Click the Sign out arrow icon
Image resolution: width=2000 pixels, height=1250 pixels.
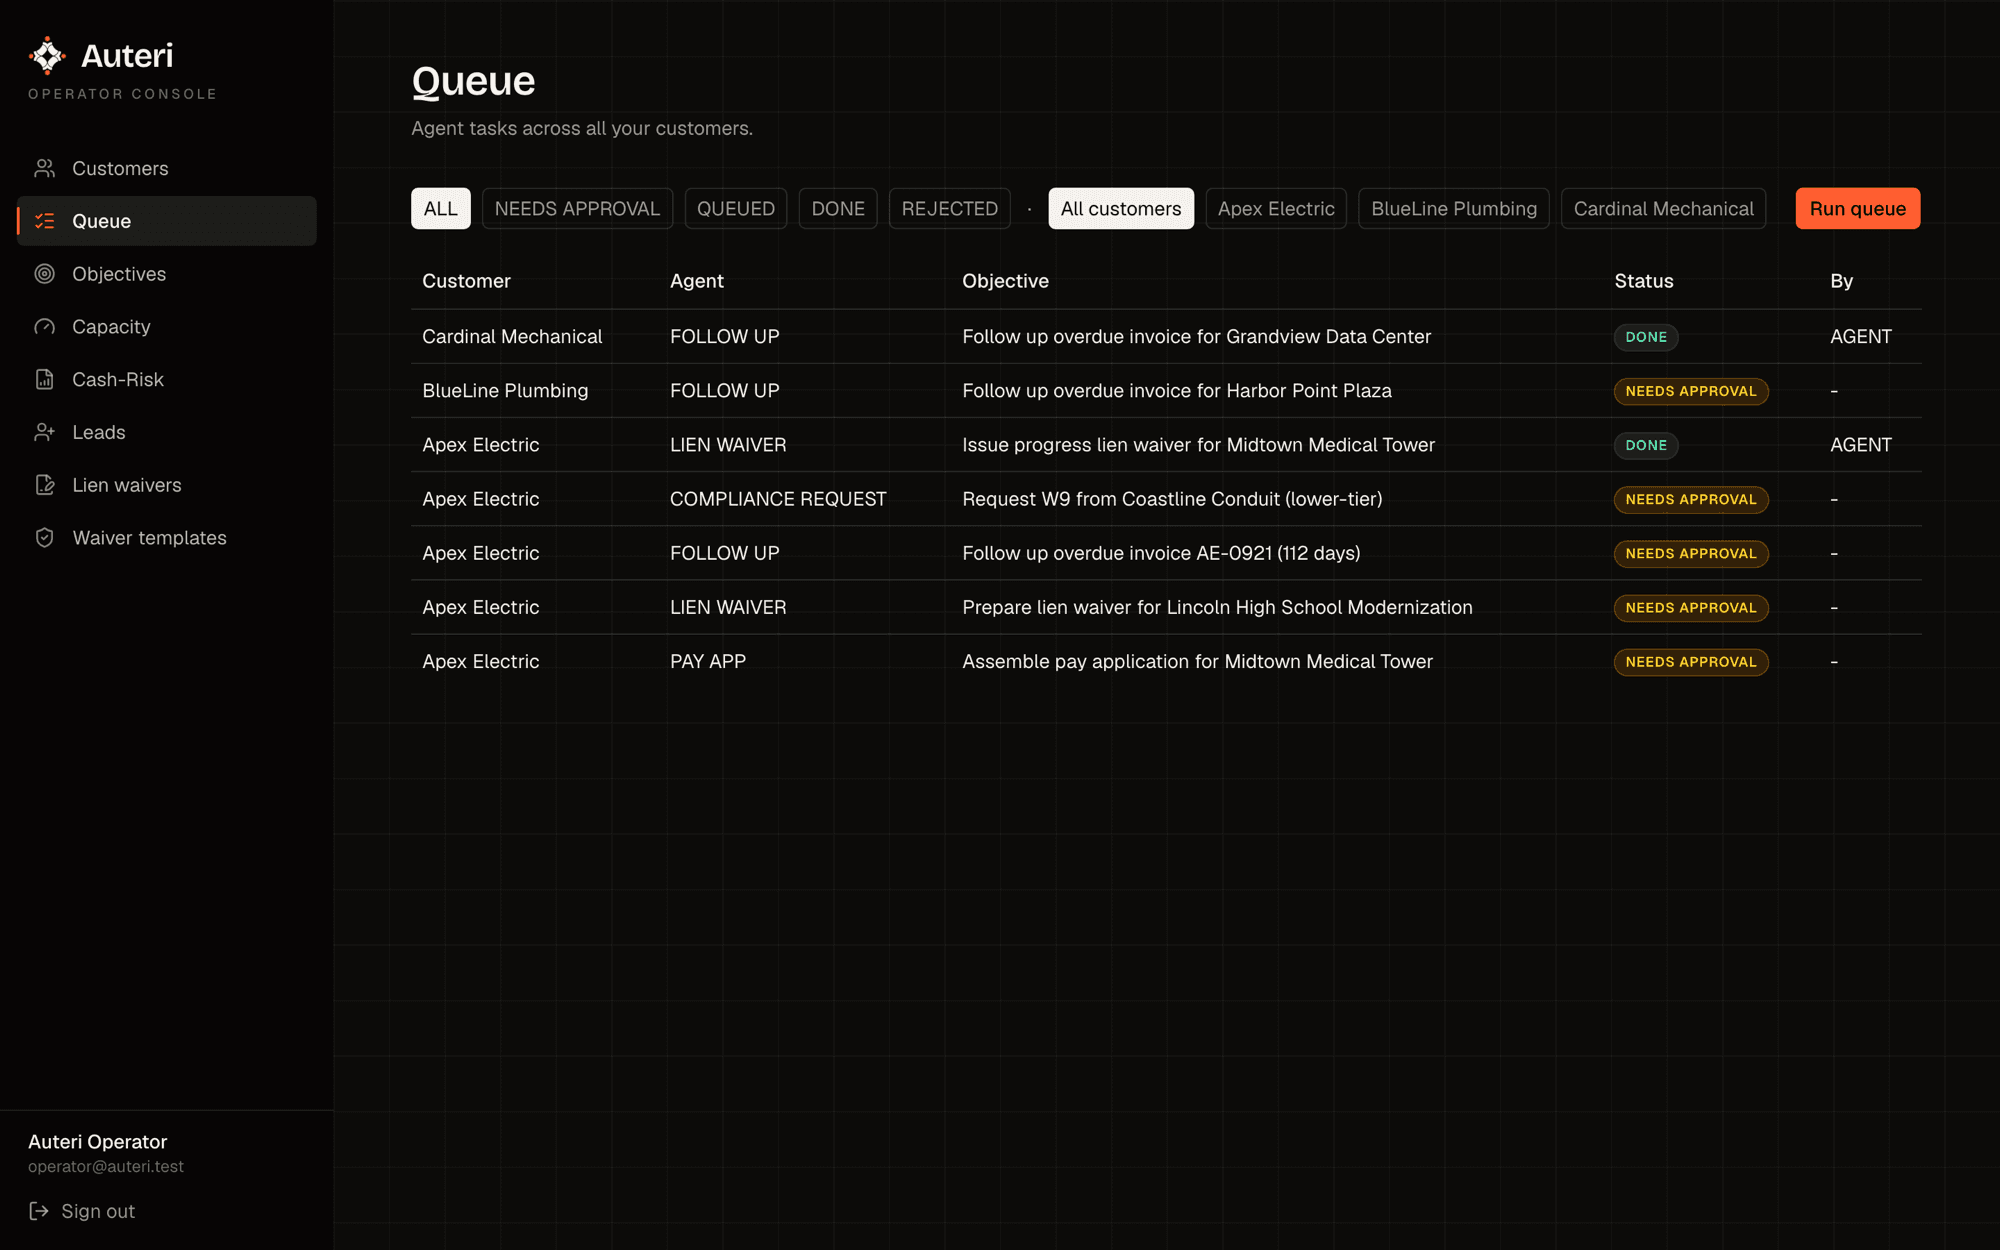tap(39, 1211)
